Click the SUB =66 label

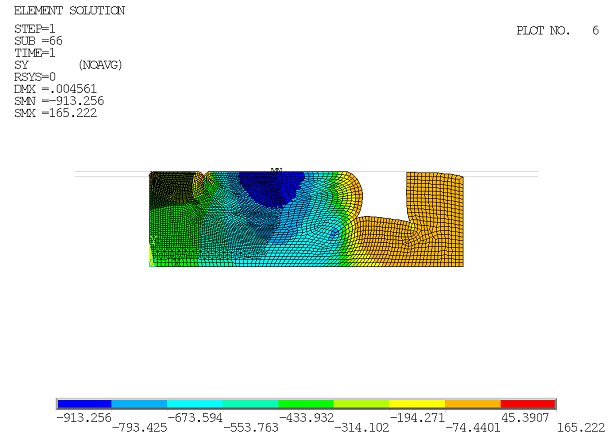(38, 41)
